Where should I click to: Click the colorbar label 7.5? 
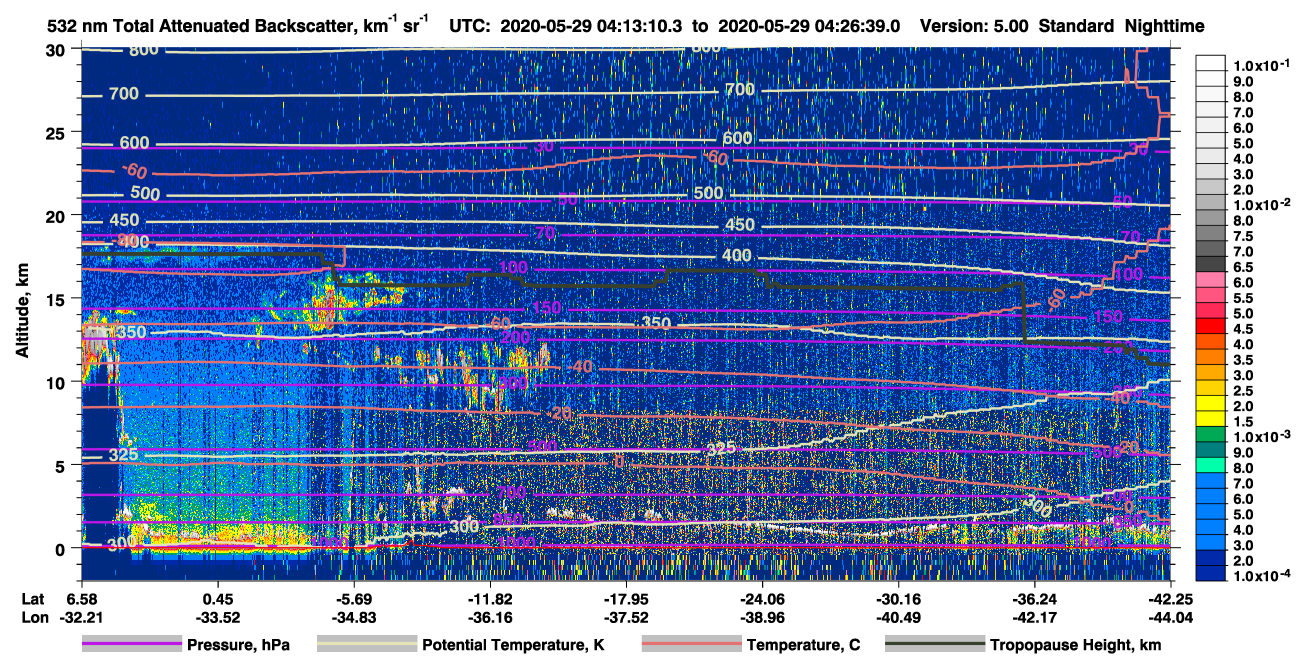[1243, 235]
